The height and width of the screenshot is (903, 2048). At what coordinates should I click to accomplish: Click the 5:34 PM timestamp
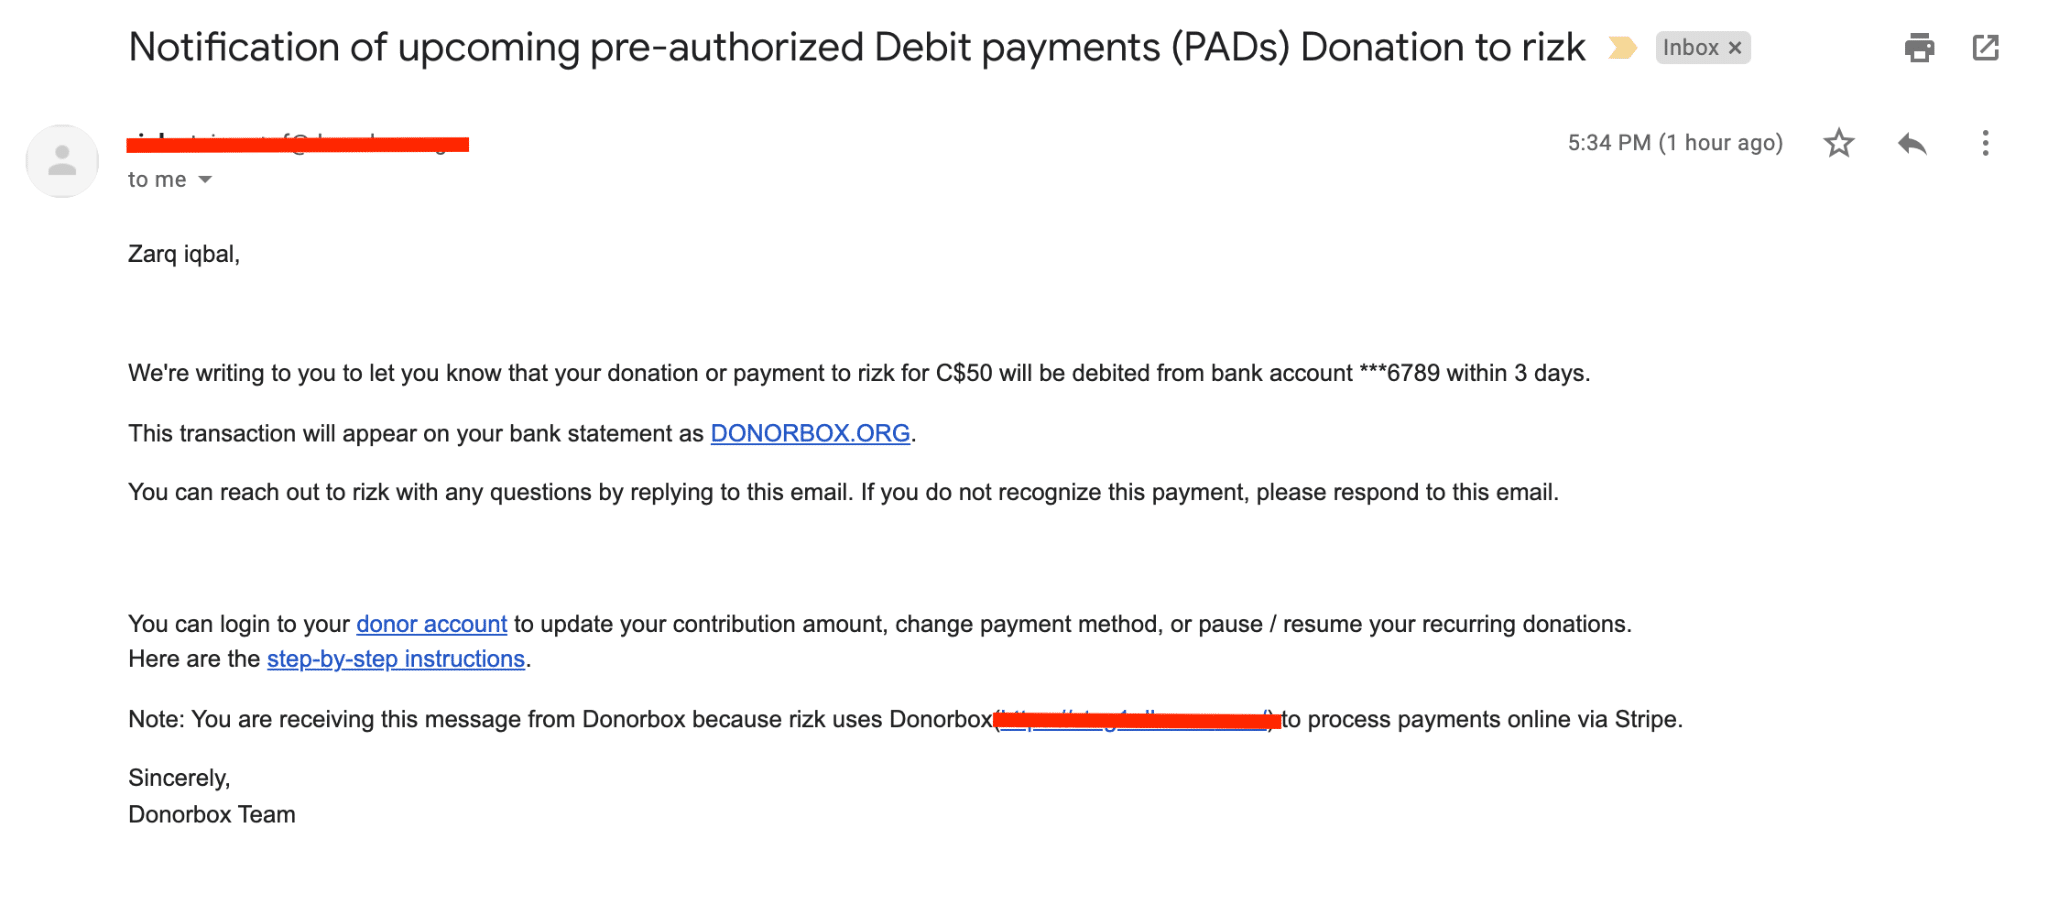click(x=1675, y=143)
